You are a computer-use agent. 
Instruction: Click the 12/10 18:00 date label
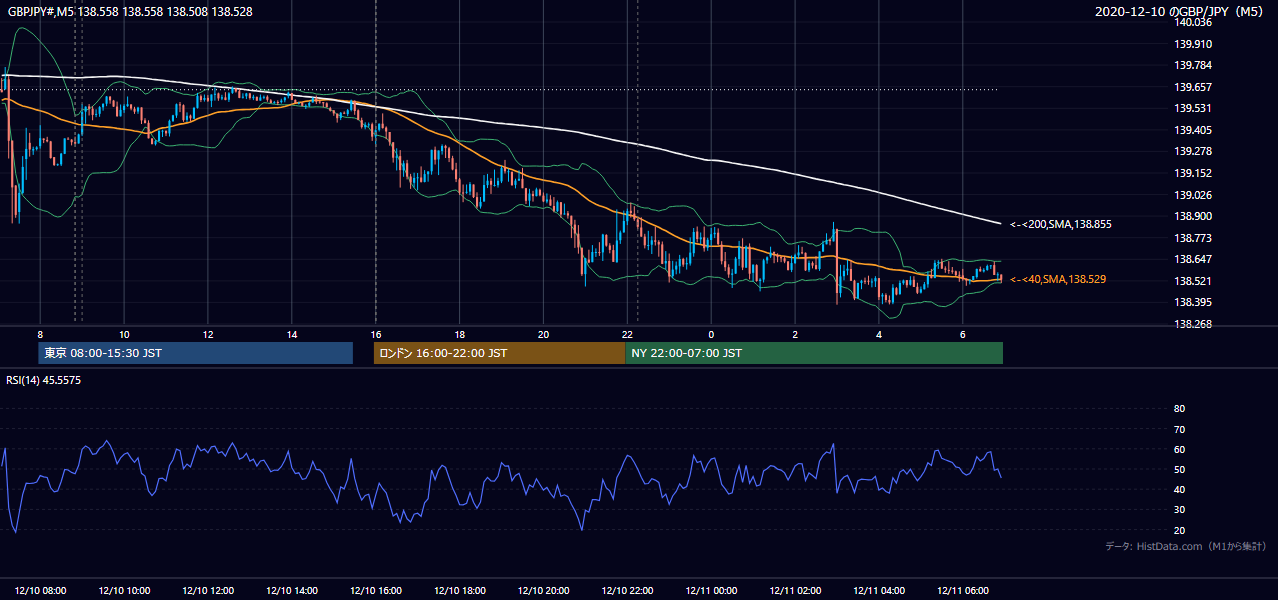coord(460,591)
